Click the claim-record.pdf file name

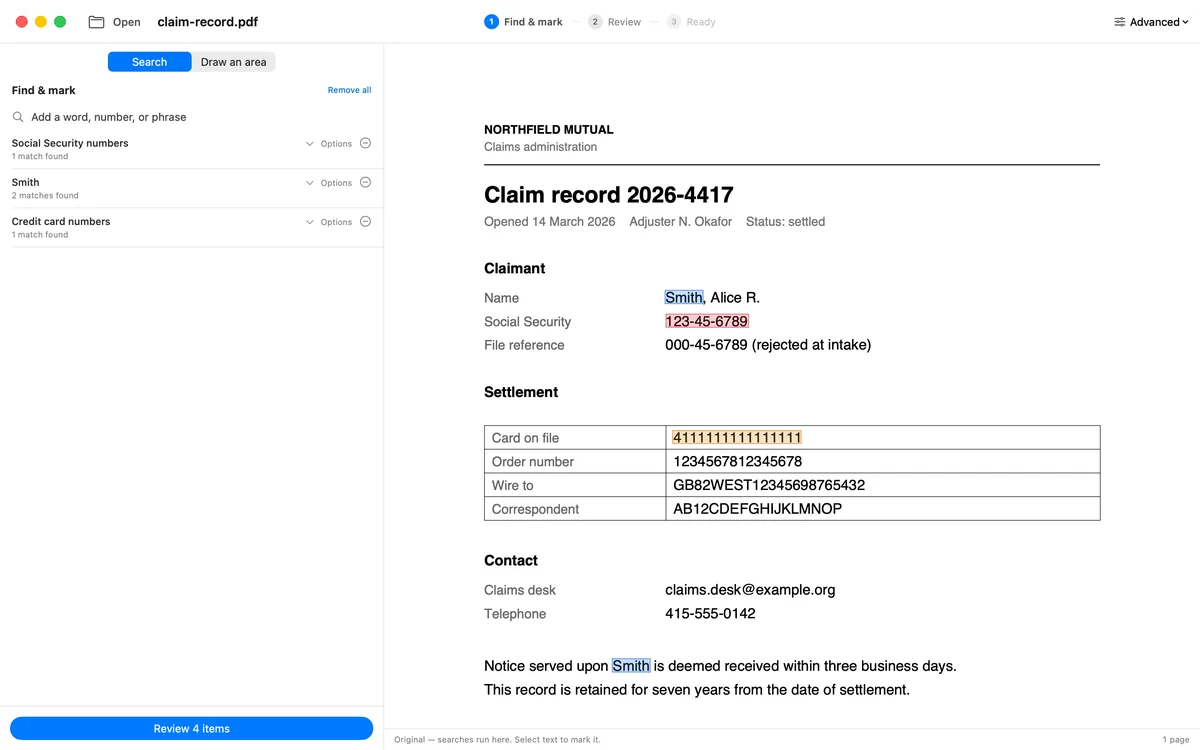[x=207, y=22]
